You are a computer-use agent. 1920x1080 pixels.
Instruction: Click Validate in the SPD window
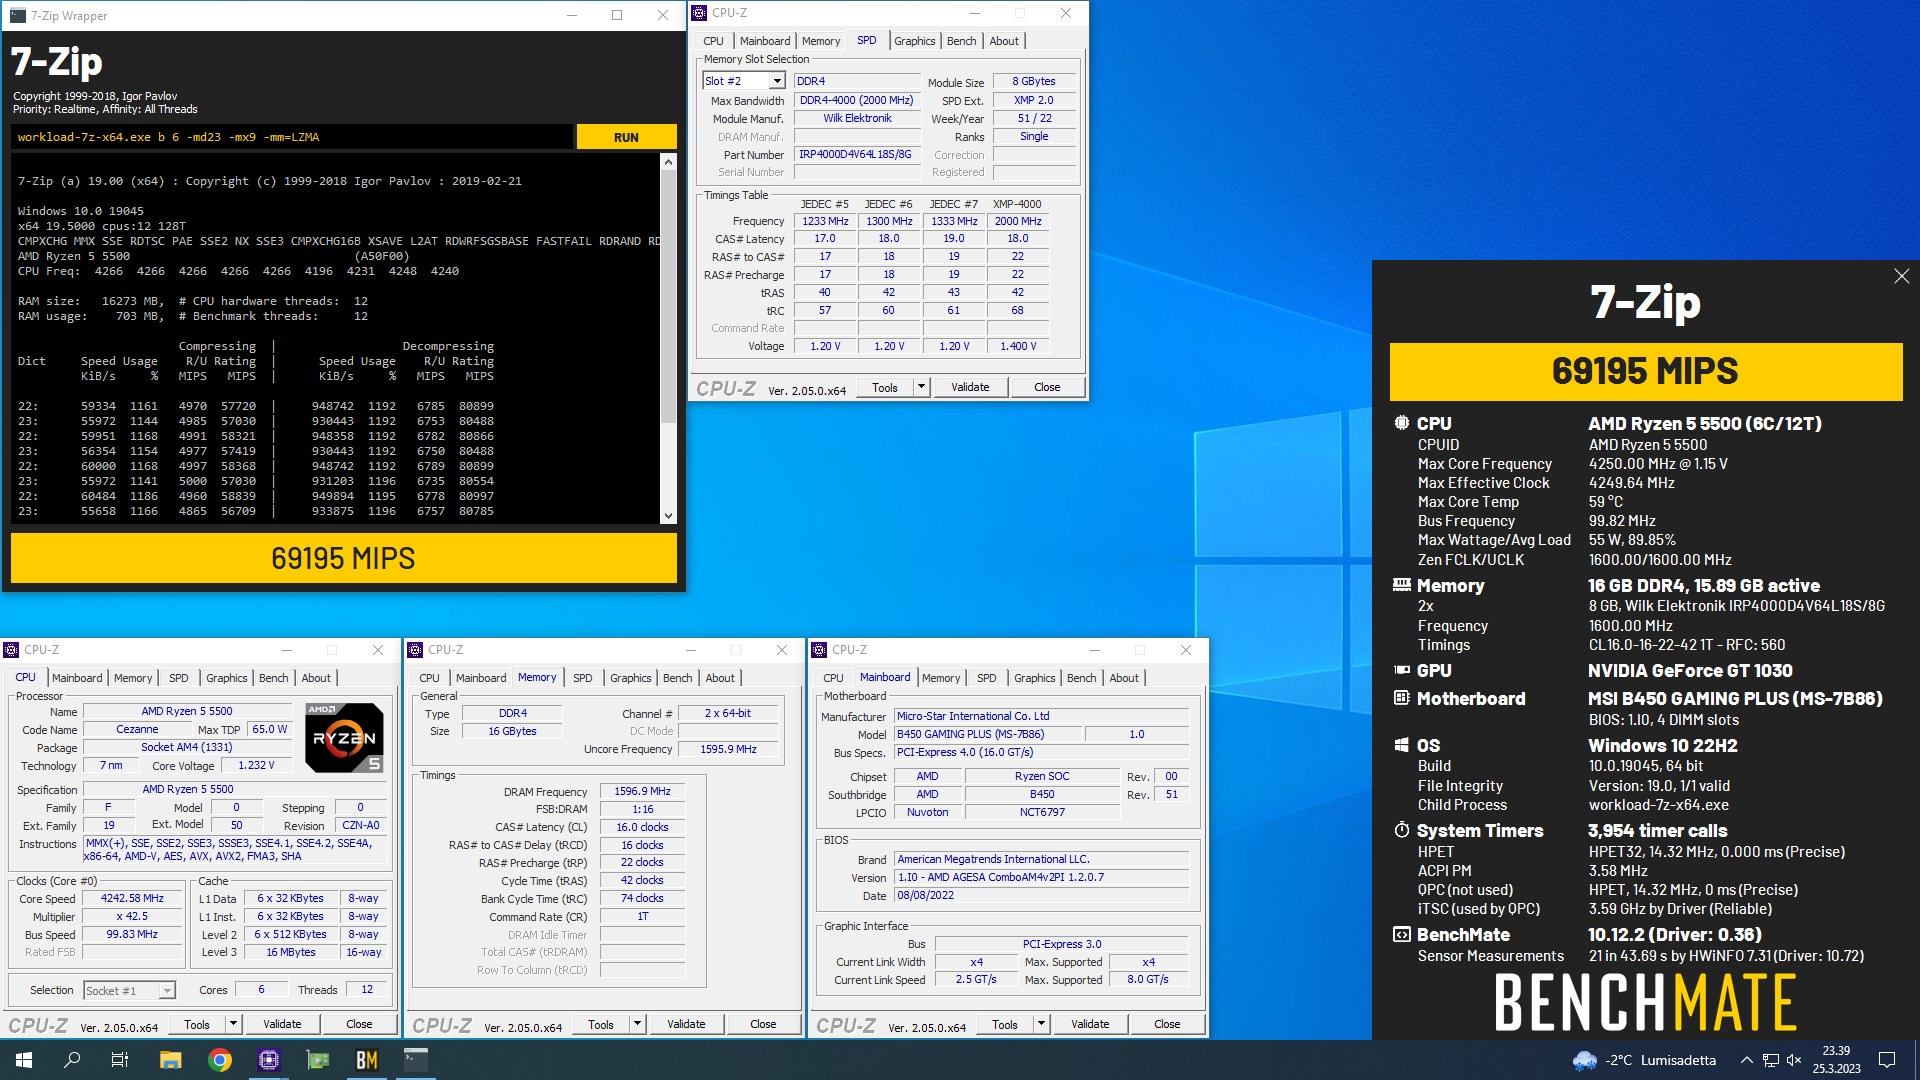pyautogui.click(x=970, y=387)
